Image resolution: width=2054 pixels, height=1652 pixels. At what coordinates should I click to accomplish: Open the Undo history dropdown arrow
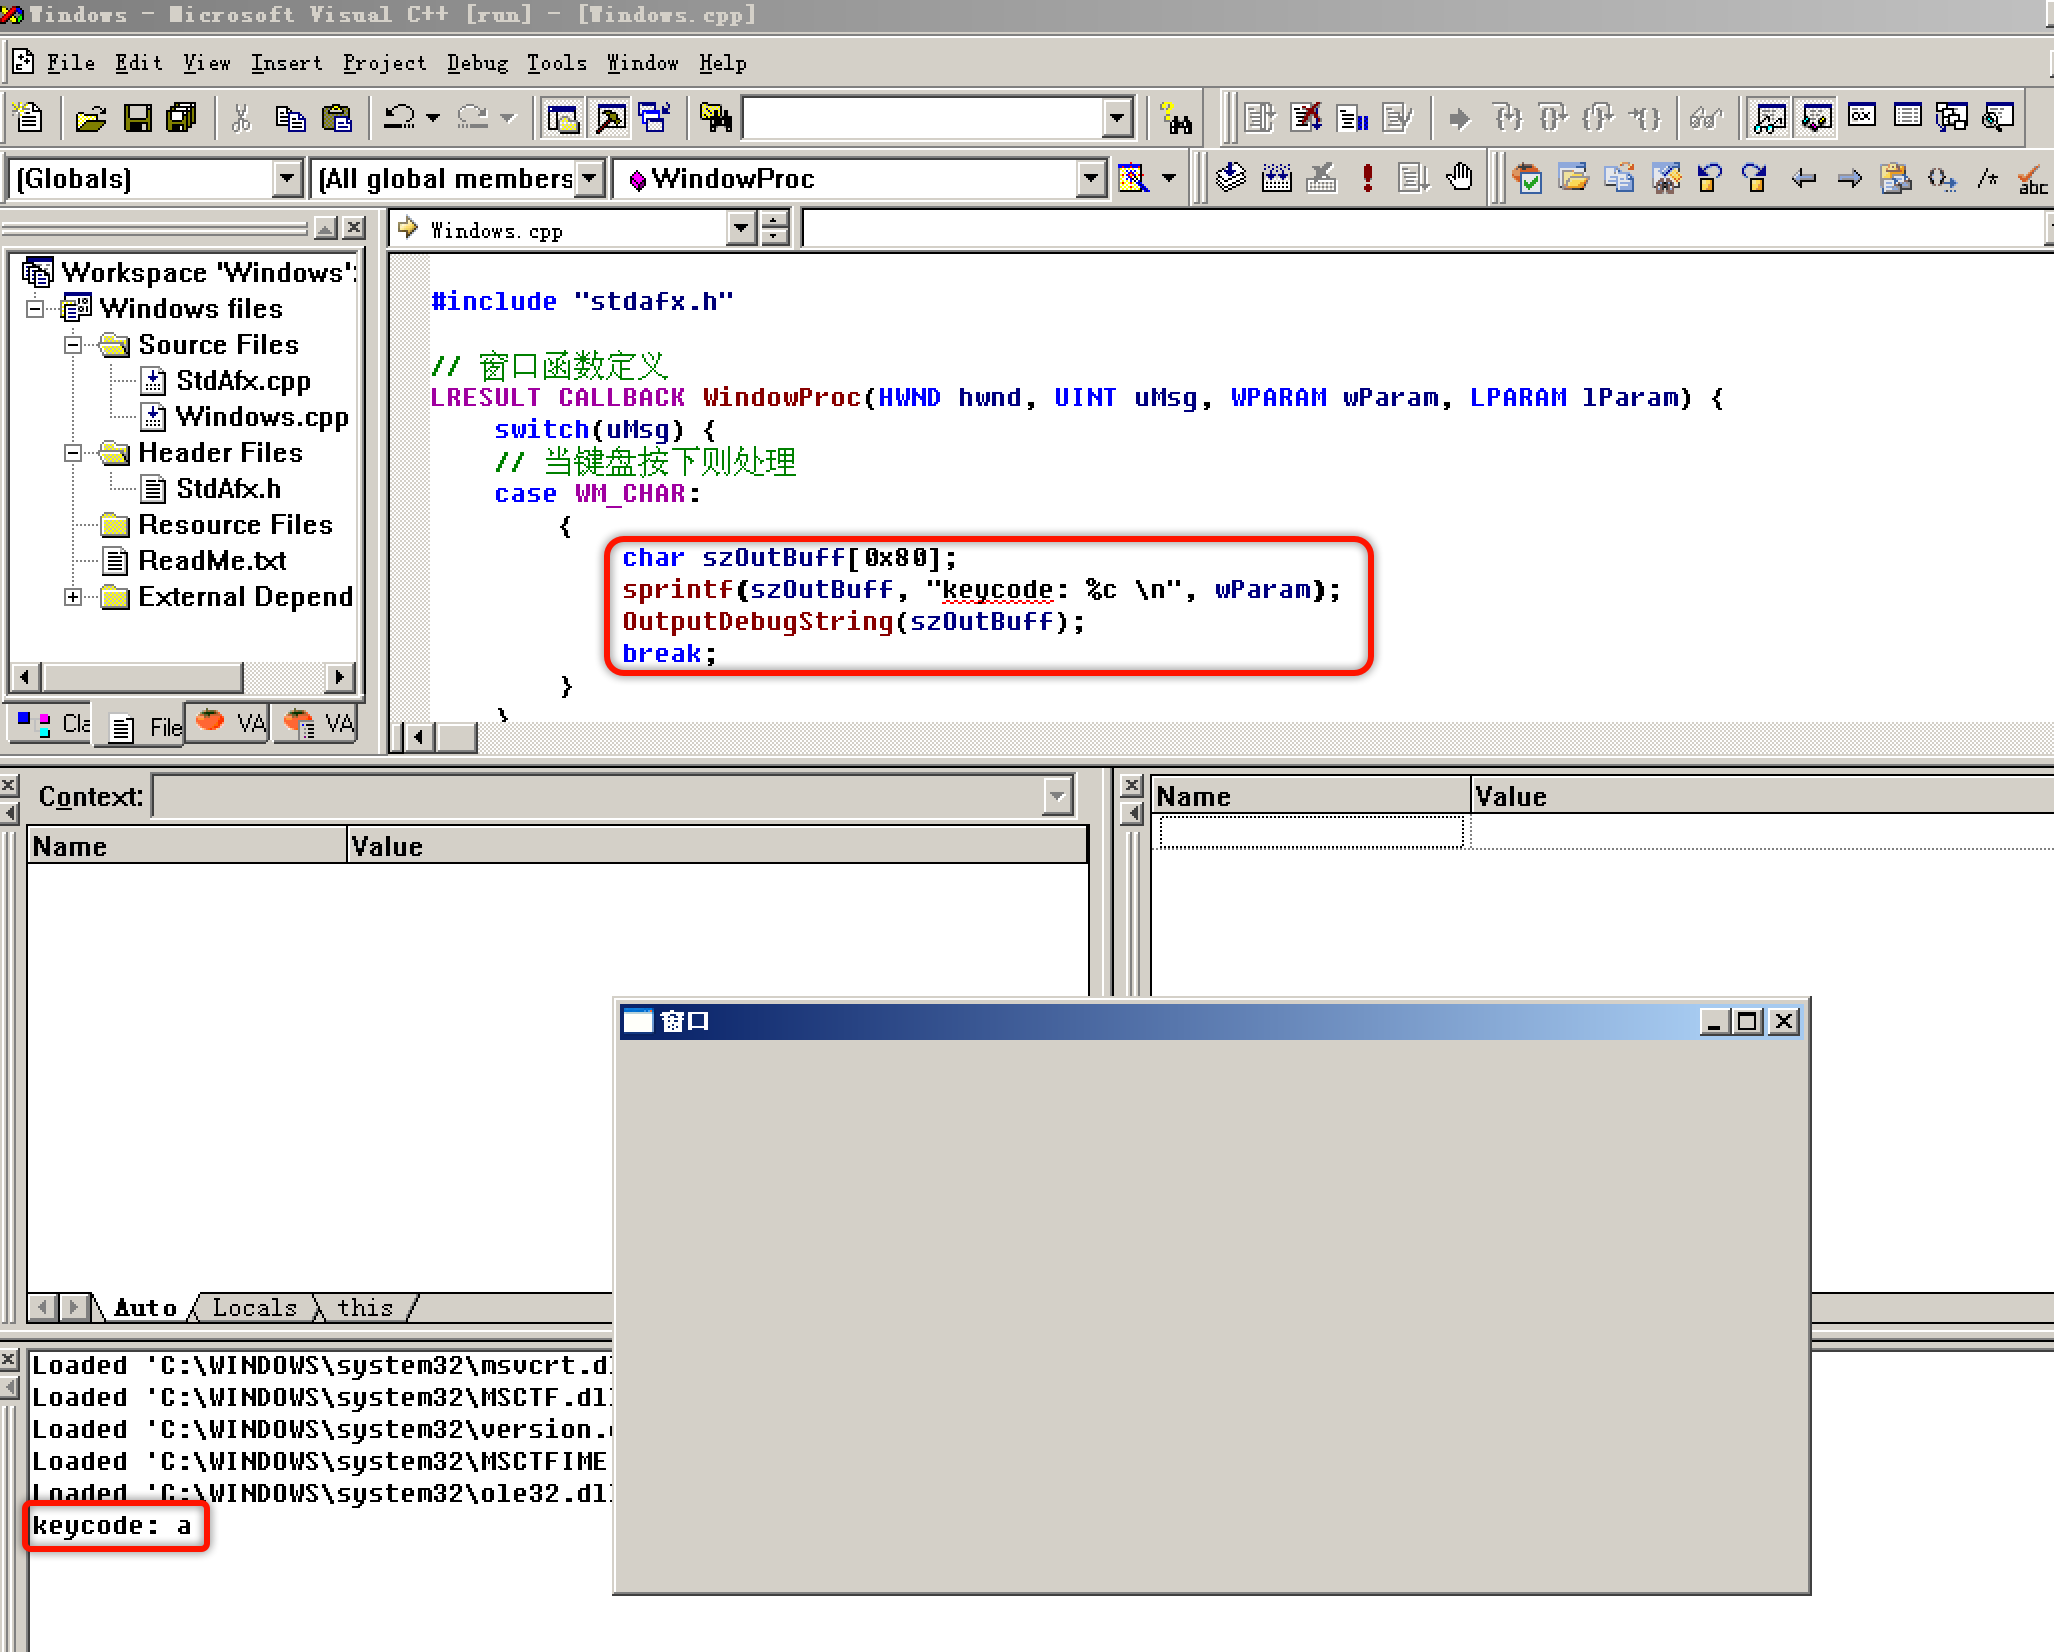coord(433,119)
